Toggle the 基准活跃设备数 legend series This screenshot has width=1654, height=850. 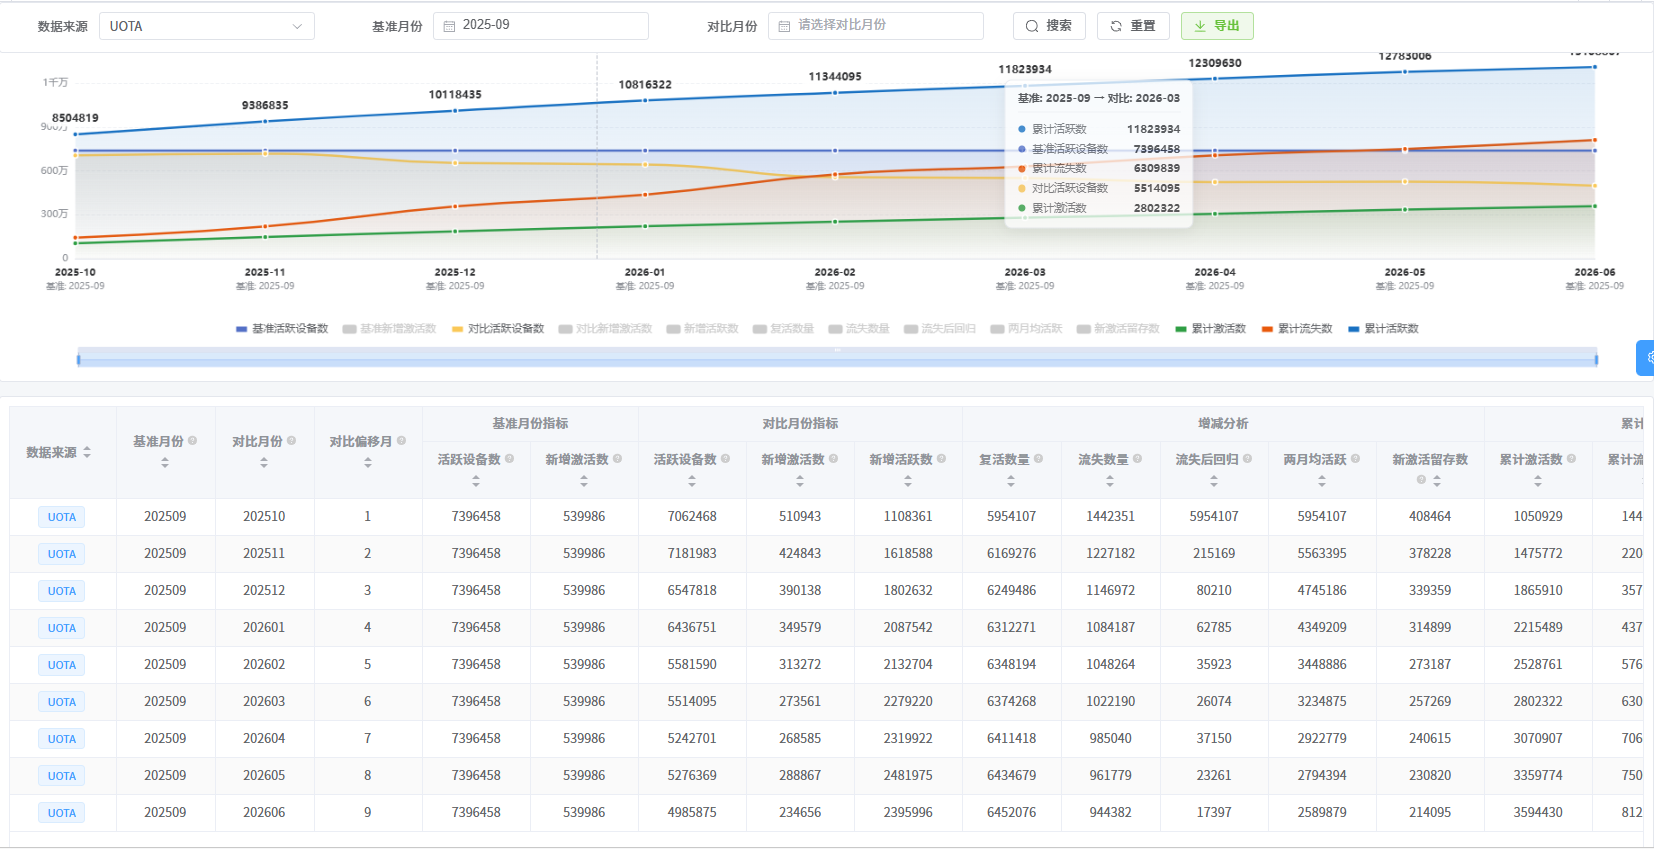pos(282,329)
